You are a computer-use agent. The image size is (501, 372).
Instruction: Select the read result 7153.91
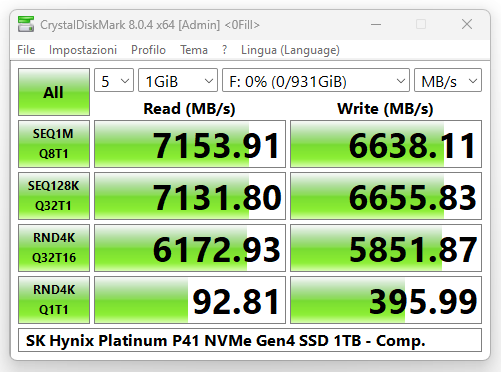click(190, 144)
